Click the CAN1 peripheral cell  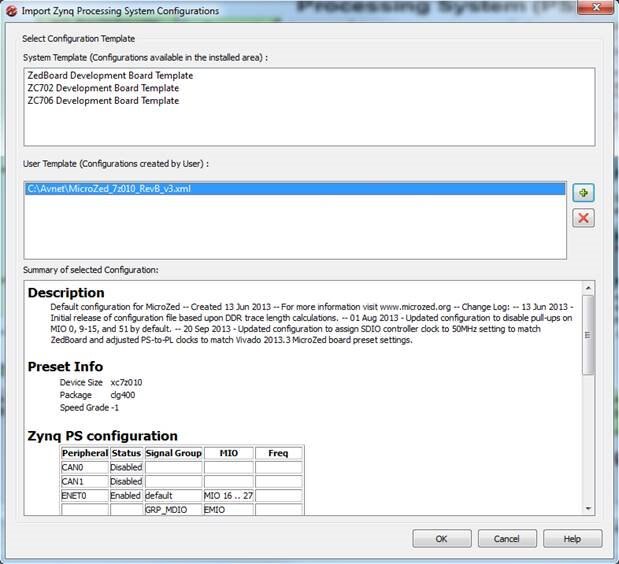pyautogui.click(x=85, y=482)
